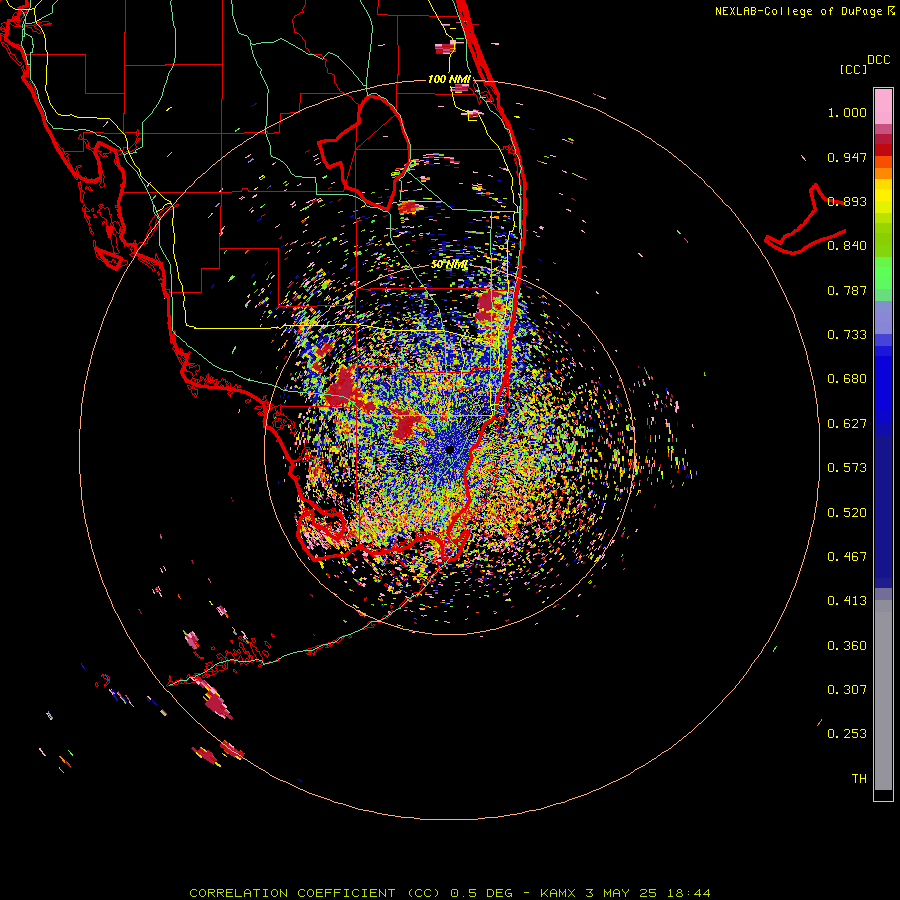Image resolution: width=900 pixels, height=900 pixels.
Task: Click the [CC] units label
Action: coord(853,69)
